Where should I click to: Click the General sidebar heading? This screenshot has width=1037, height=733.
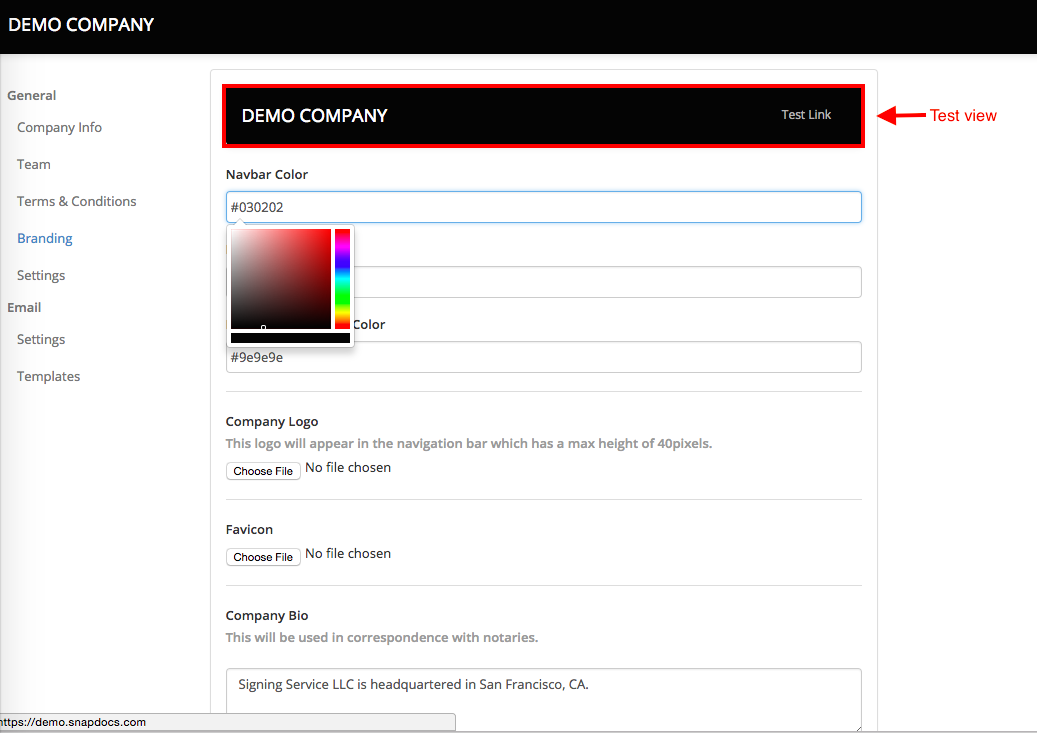pyautogui.click(x=32, y=95)
